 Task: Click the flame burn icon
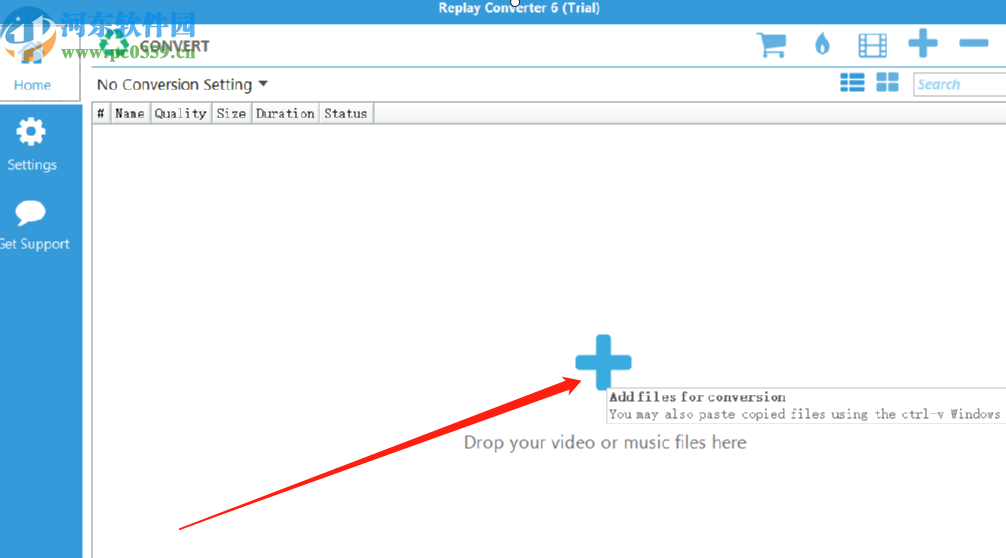(822, 45)
